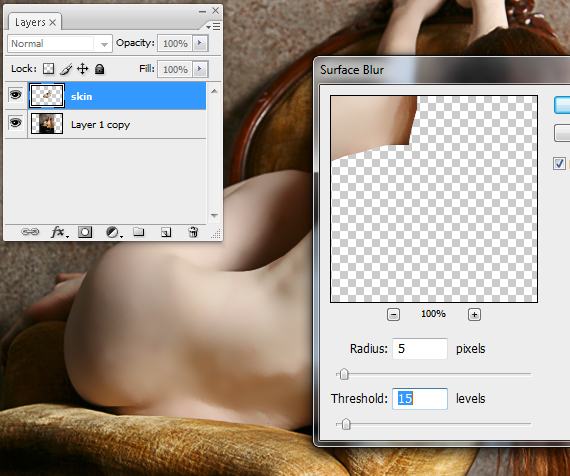Viewport: 570px width, 476px height.
Task: Lock image pixels brush icon
Action: pos(66,69)
